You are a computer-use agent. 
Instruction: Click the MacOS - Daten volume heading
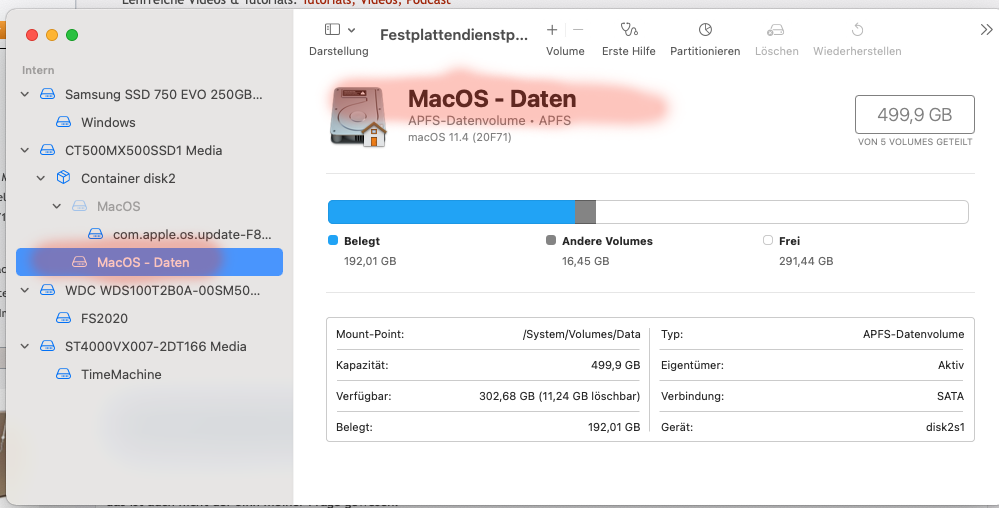point(492,99)
